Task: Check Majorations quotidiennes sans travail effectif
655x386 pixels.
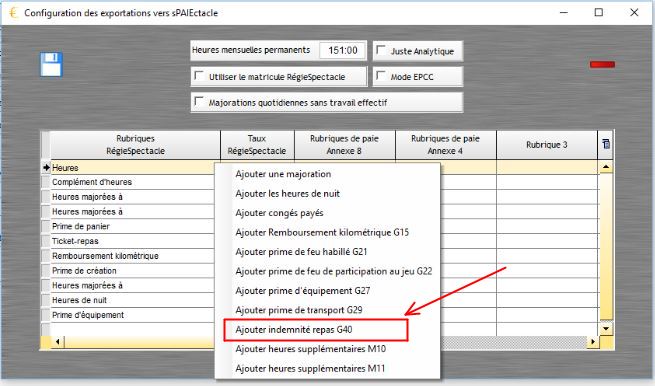Action: 199,102
